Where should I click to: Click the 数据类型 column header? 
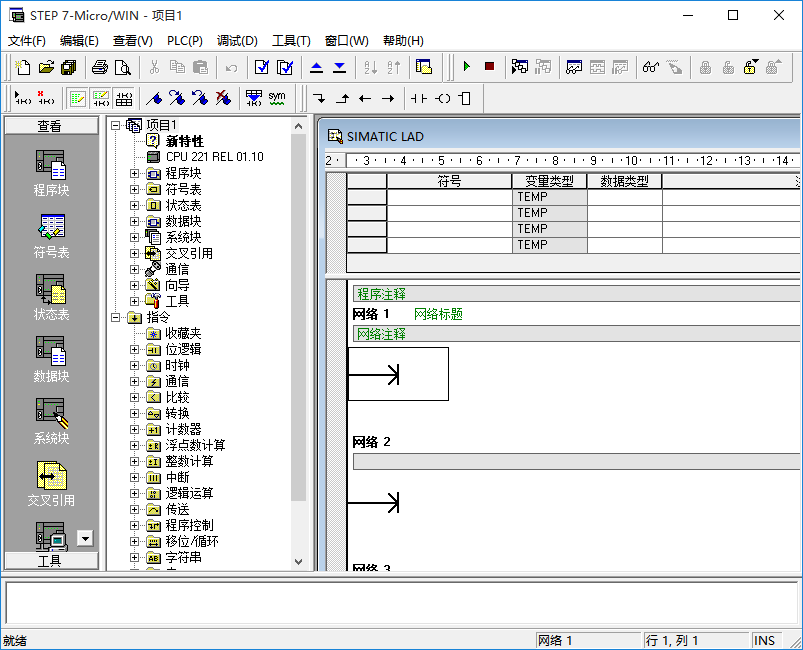(624, 181)
